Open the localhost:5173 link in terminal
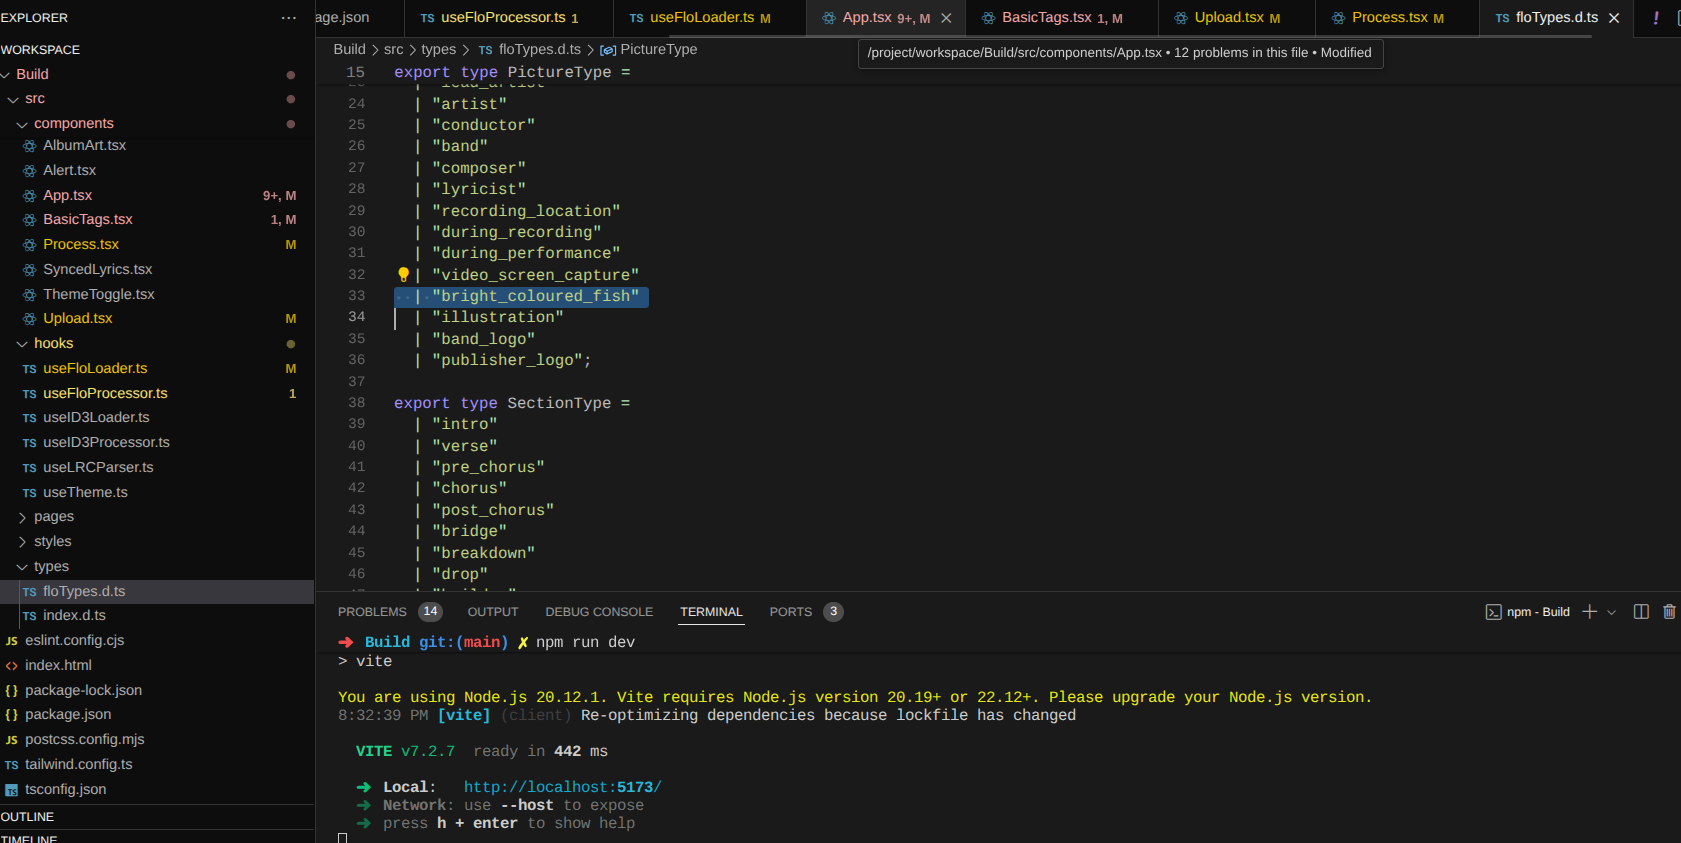1681x843 pixels. click(562, 787)
